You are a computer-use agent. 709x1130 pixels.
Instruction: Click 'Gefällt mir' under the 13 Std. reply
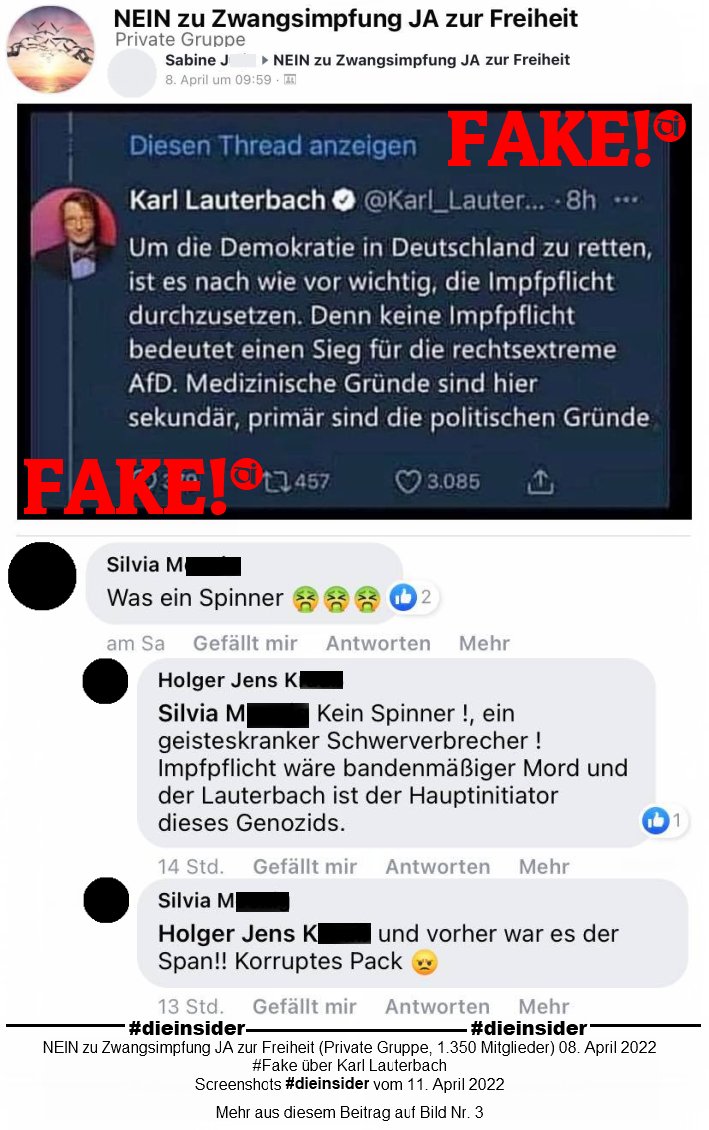coord(304,1006)
